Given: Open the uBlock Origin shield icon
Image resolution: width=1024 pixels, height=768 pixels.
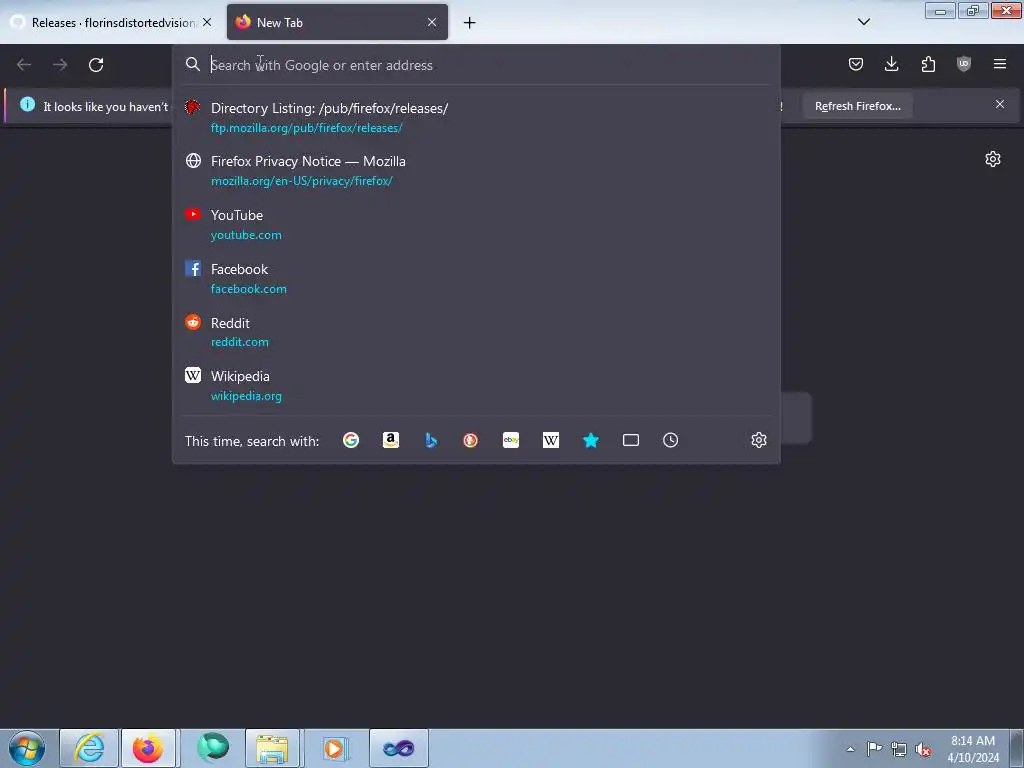Looking at the screenshot, I should click(964, 64).
